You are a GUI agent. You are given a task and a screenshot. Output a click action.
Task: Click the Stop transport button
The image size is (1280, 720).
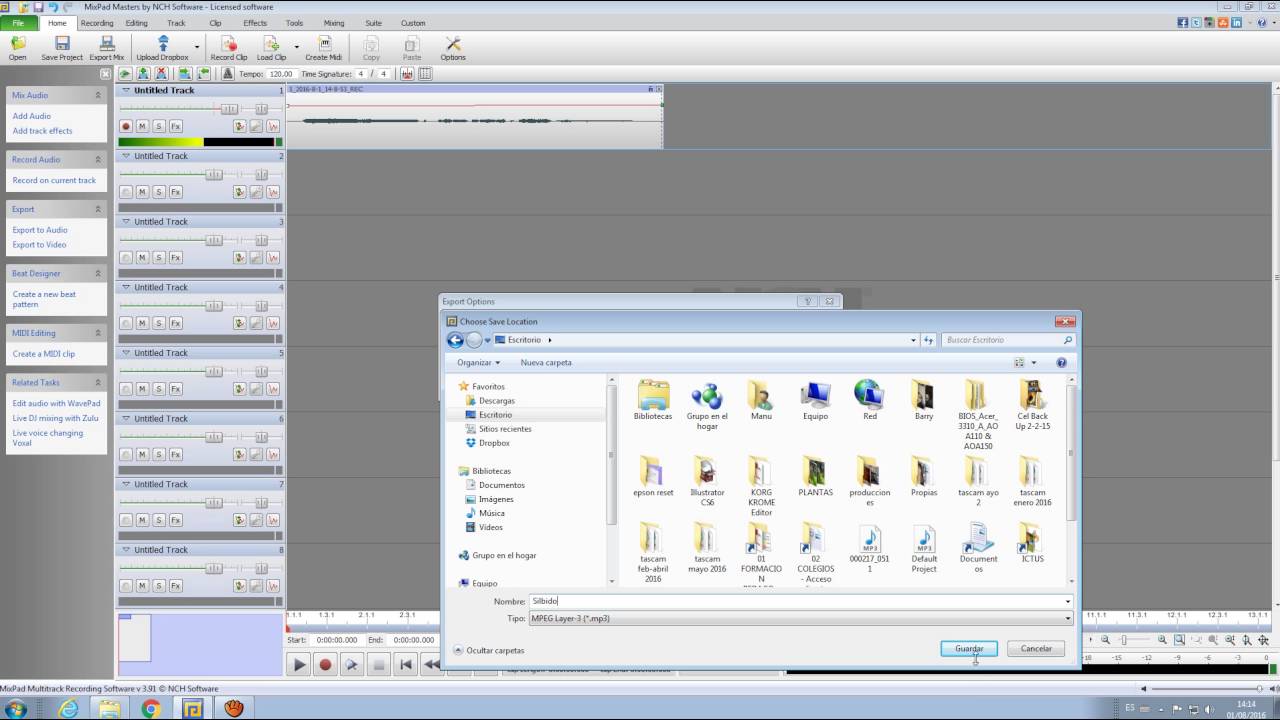[x=379, y=664]
